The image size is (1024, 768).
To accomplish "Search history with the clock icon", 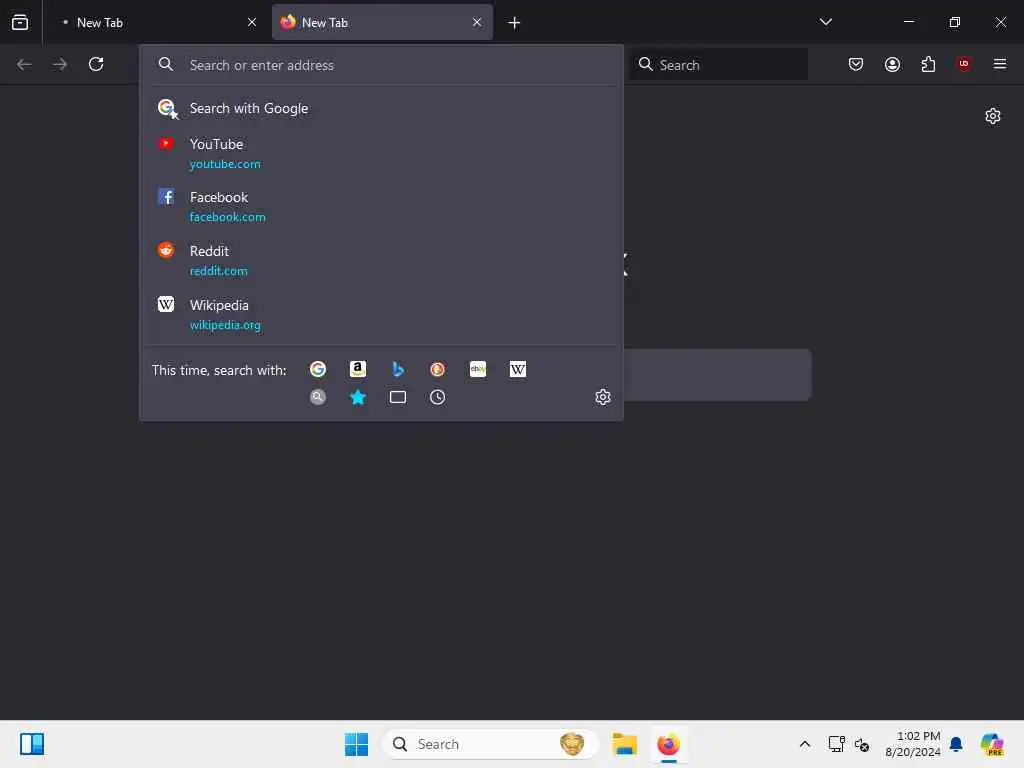I will pos(438,397).
